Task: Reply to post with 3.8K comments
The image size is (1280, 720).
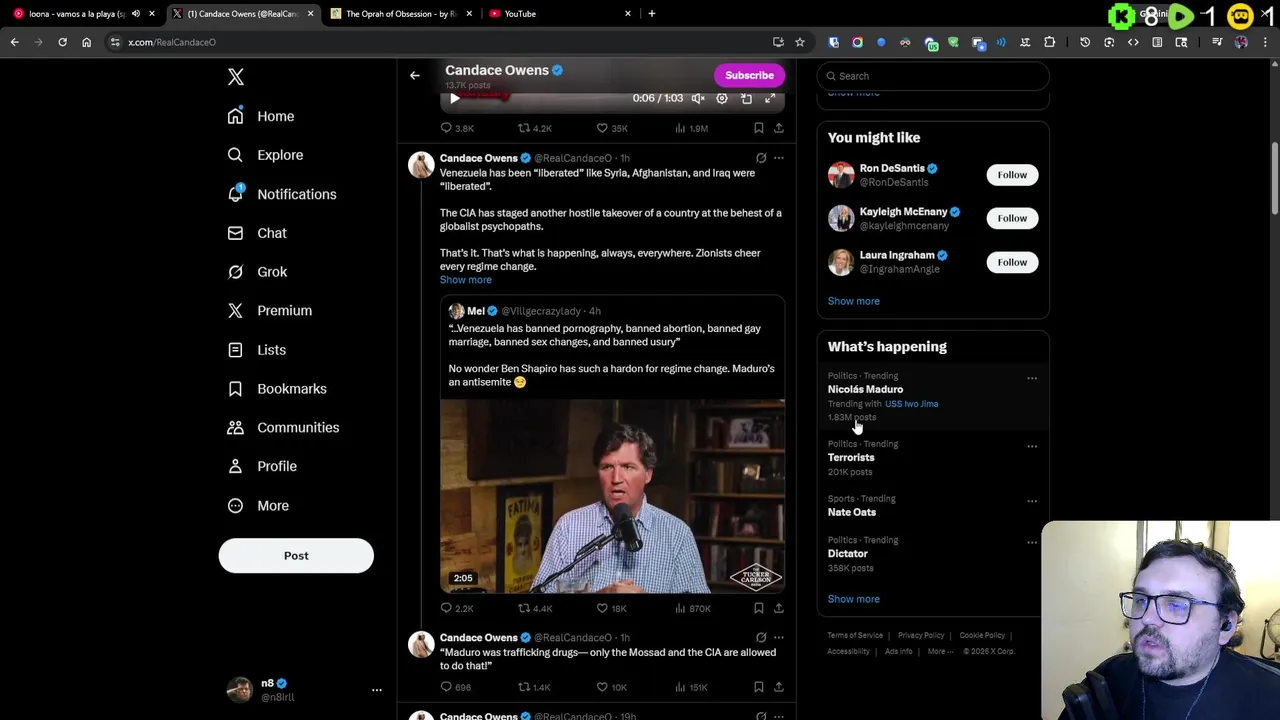Action: pyautogui.click(x=457, y=128)
